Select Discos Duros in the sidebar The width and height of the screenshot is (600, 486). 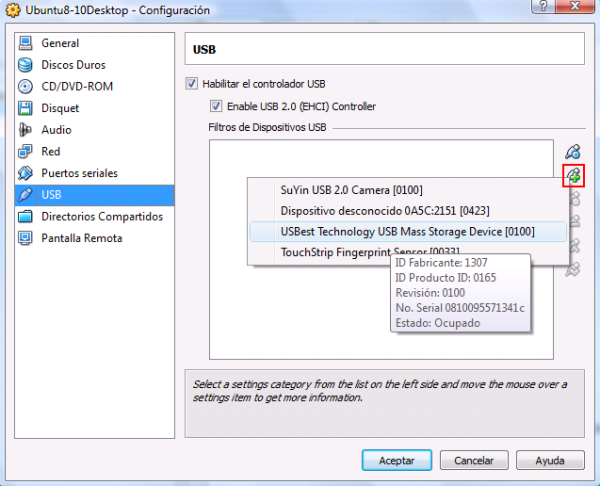pos(75,65)
